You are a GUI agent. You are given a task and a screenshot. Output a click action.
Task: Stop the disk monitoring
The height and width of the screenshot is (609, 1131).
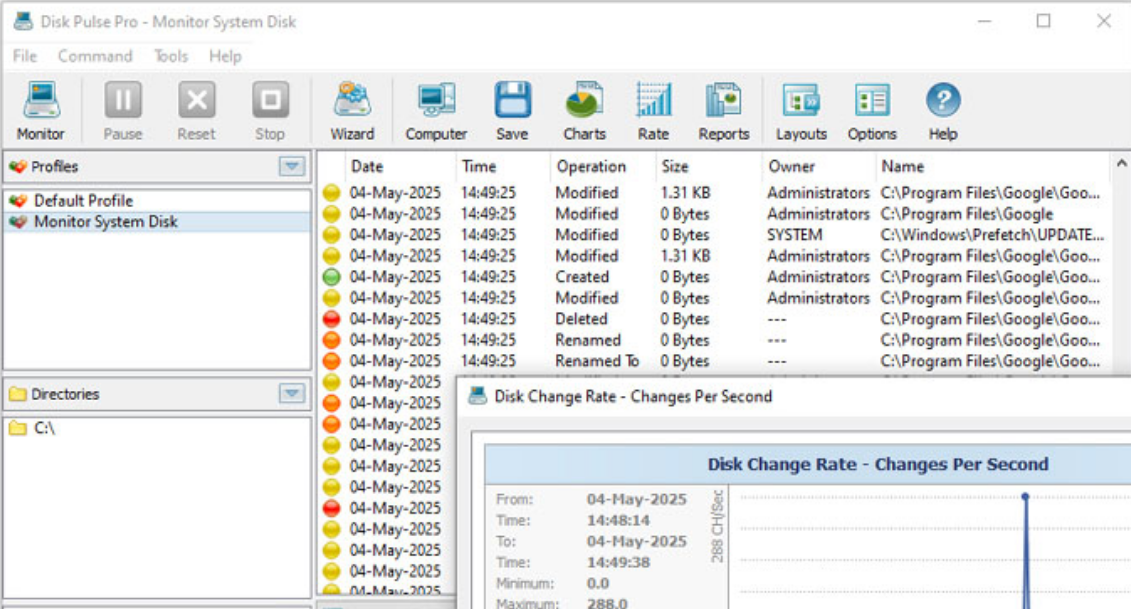point(270,108)
